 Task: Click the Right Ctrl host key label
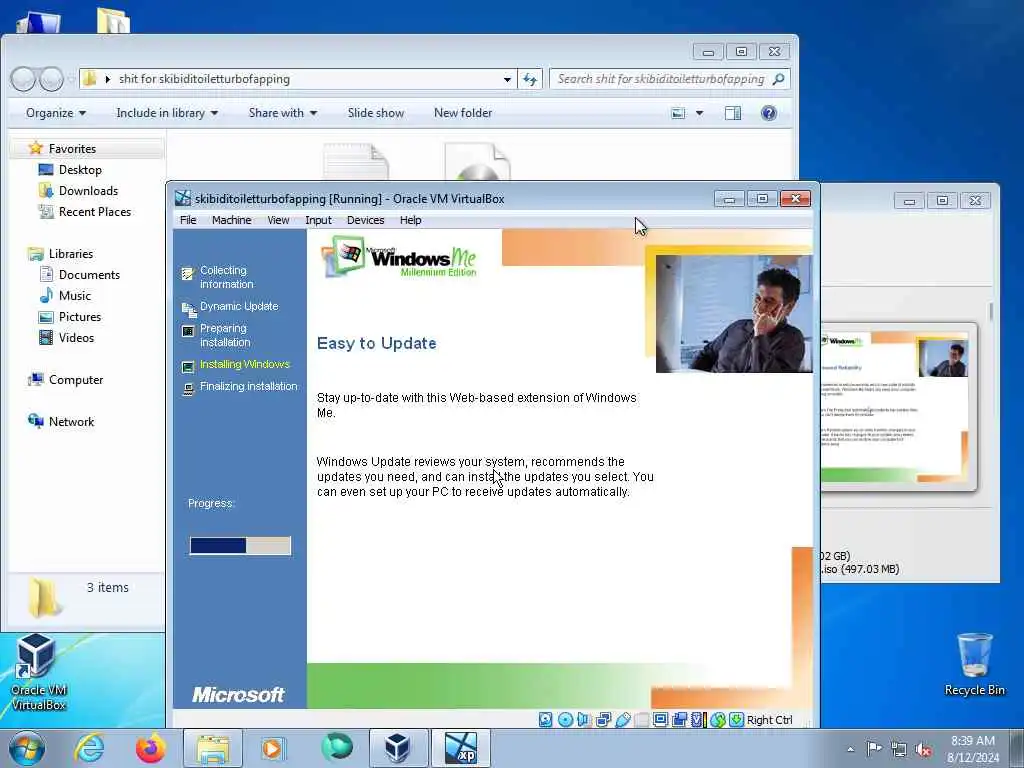click(769, 720)
